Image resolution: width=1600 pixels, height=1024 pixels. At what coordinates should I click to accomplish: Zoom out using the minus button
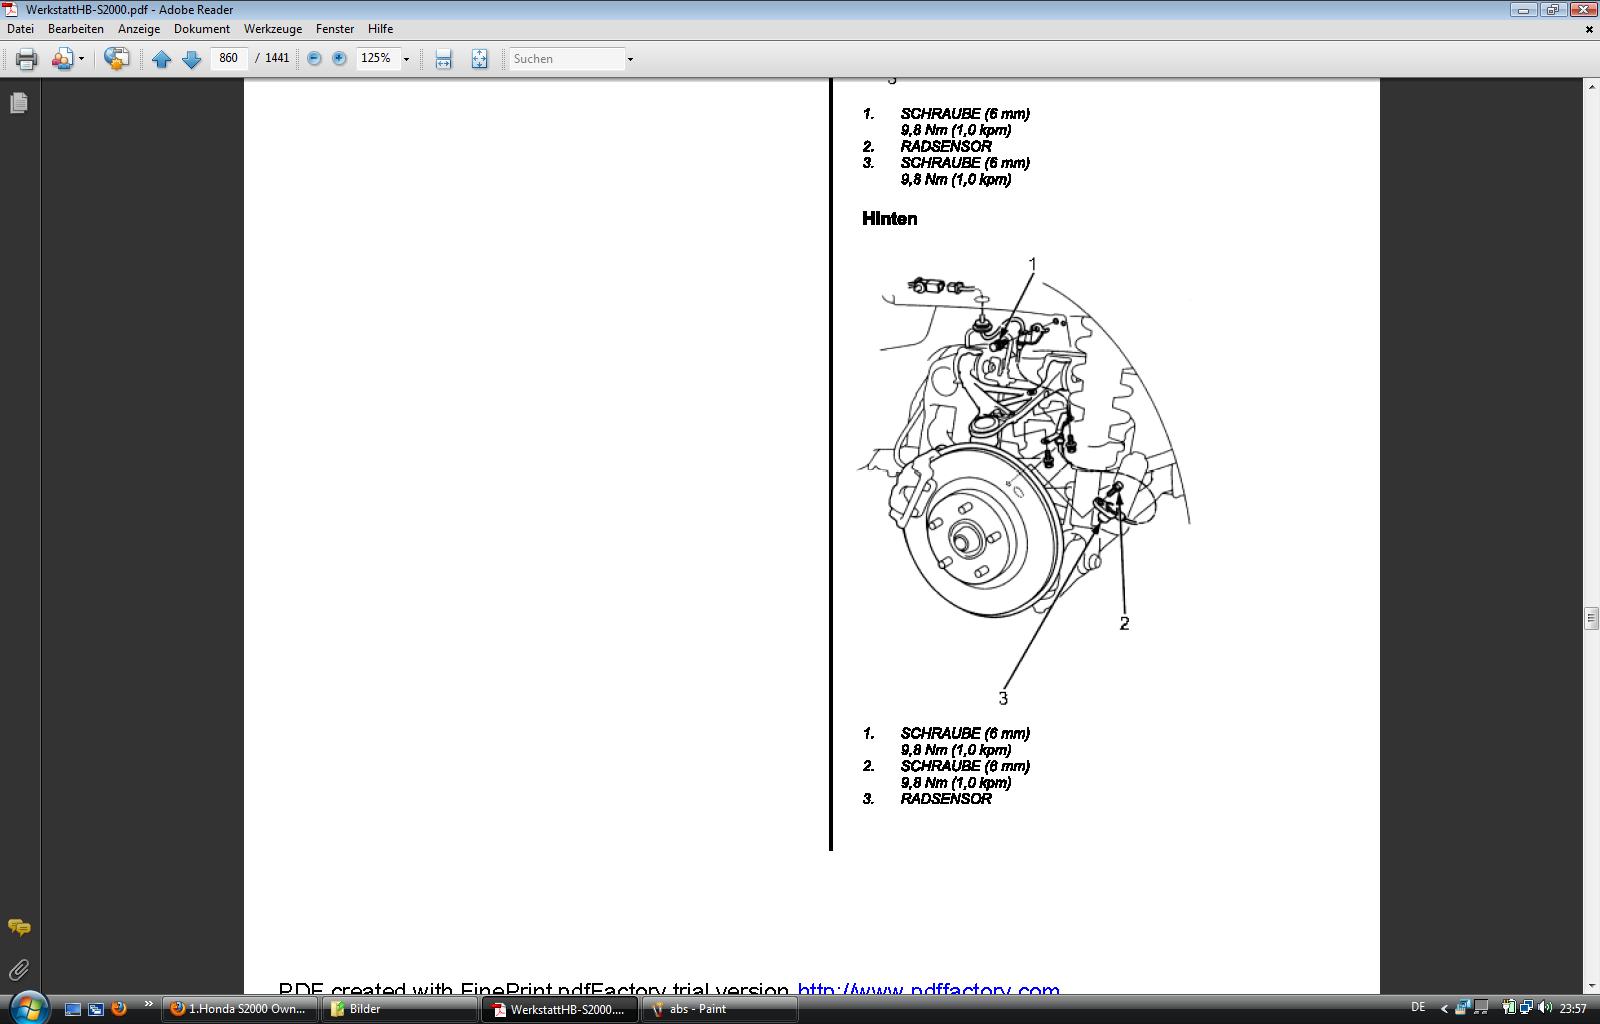(x=314, y=59)
